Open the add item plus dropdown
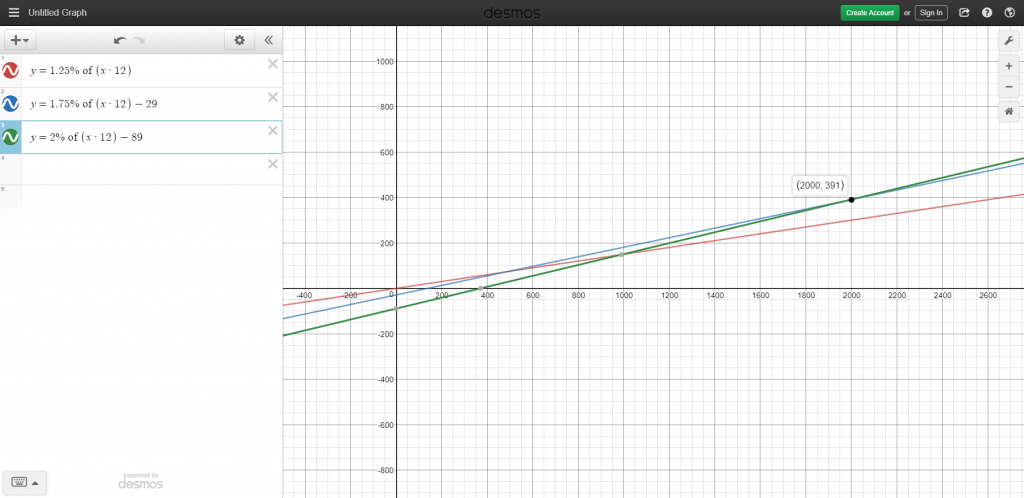The width and height of the screenshot is (1024, 498). click(19, 40)
